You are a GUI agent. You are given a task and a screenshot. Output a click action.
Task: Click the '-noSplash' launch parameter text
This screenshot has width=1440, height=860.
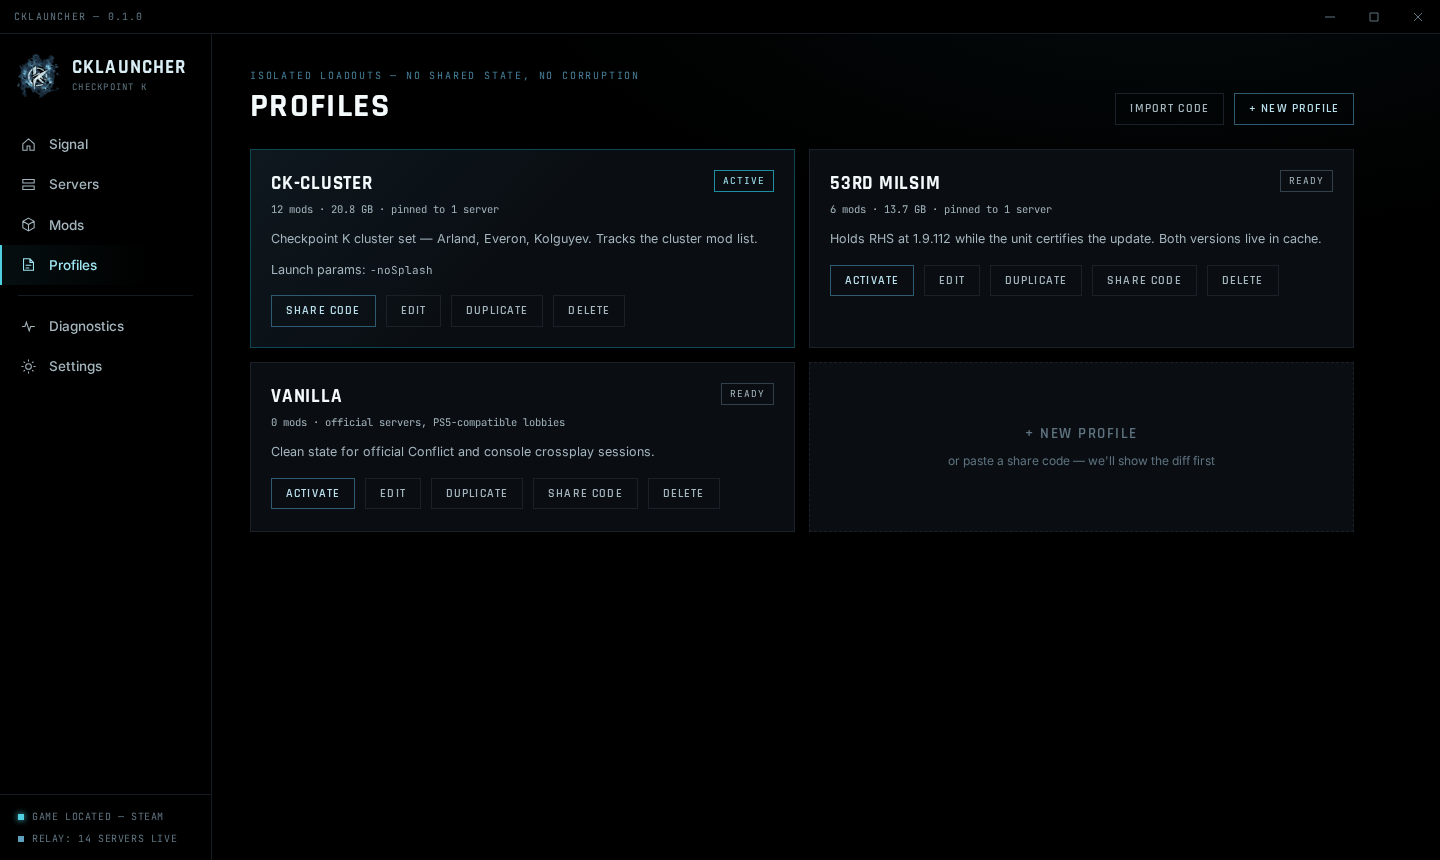click(x=402, y=270)
